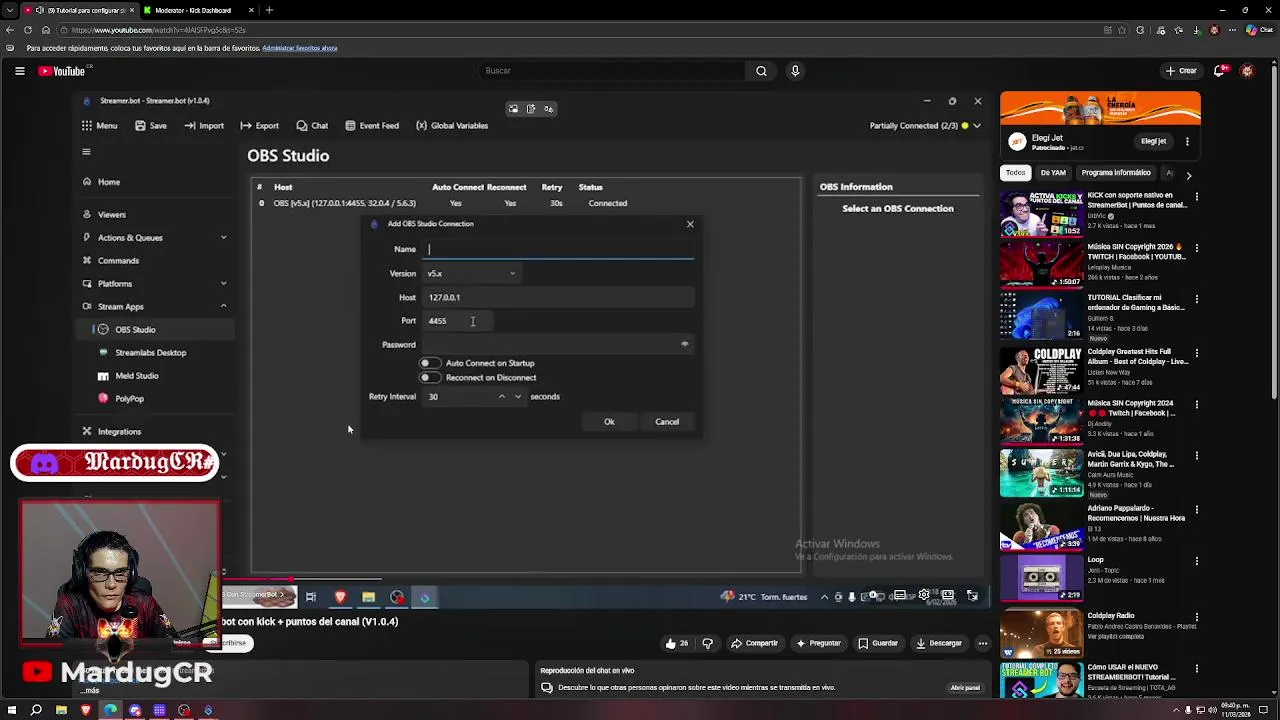
Task: Cancel the Add OBS Studio Connection dialog
Action: pyautogui.click(x=667, y=421)
